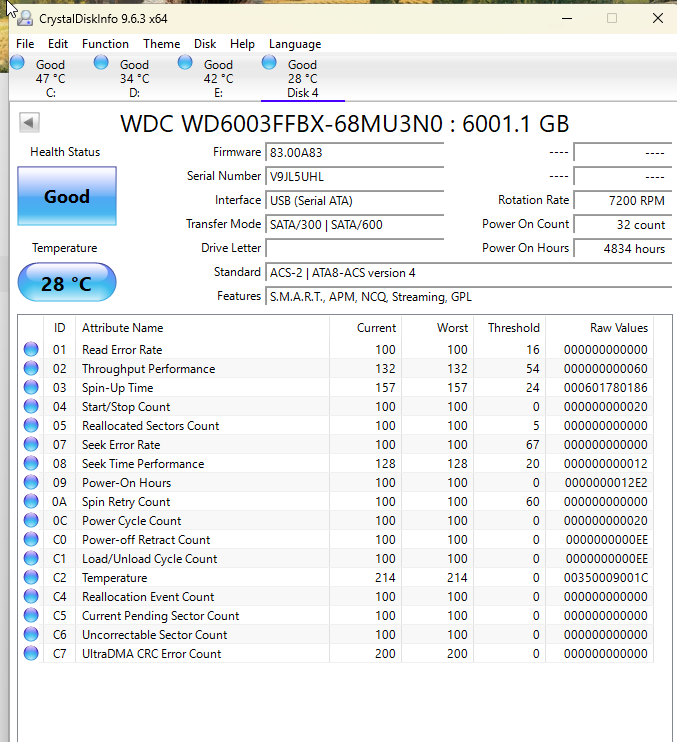Click the Threshold column header
677x742 pixels.
coord(510,328)
